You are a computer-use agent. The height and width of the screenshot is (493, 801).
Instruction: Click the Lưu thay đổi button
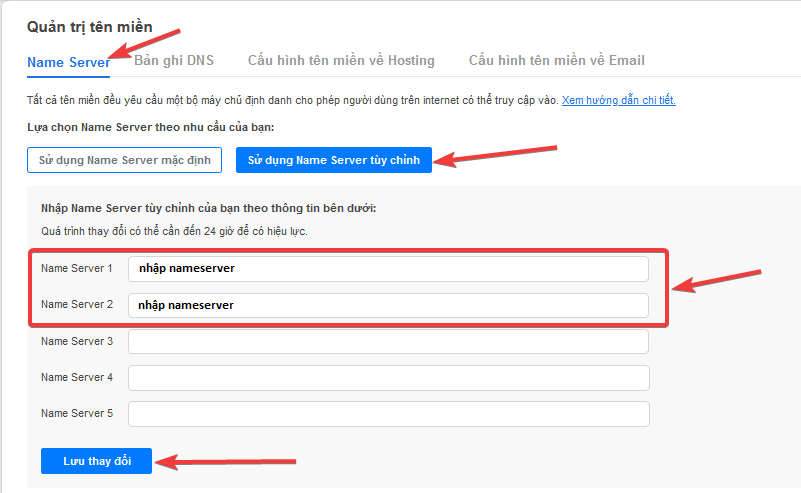pos(96,461)
